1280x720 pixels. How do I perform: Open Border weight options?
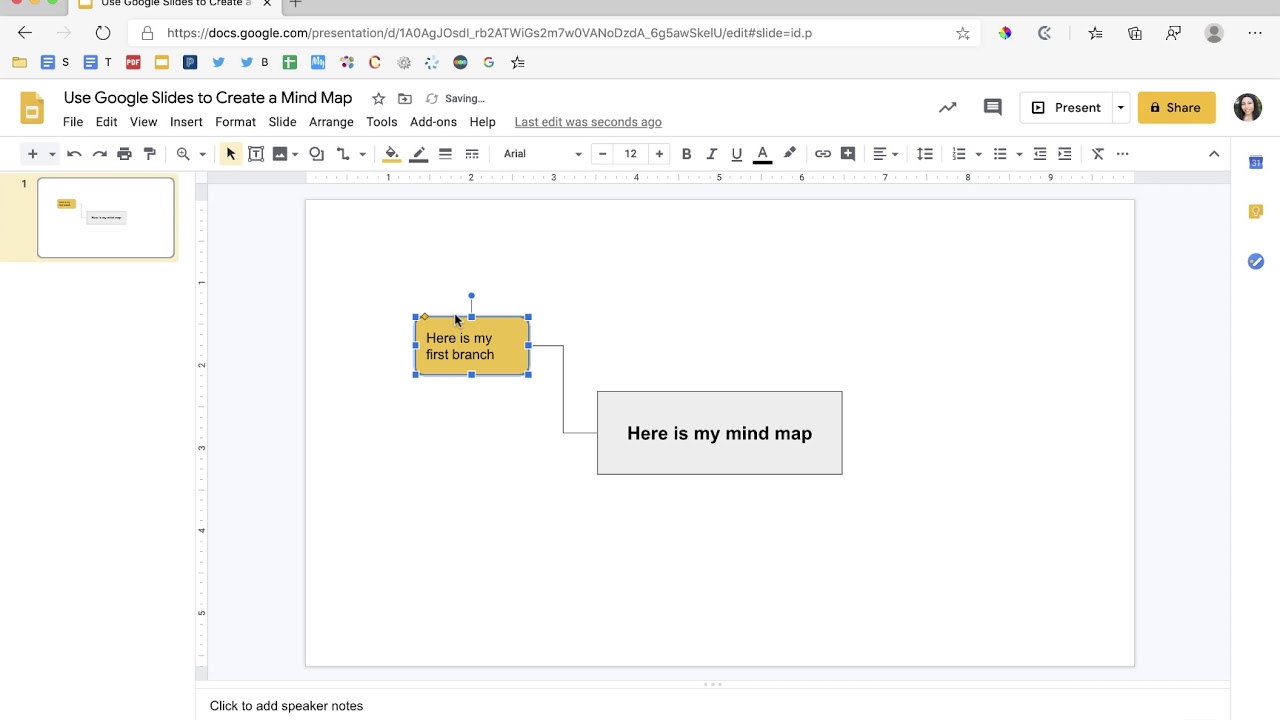tap(446, 154)
